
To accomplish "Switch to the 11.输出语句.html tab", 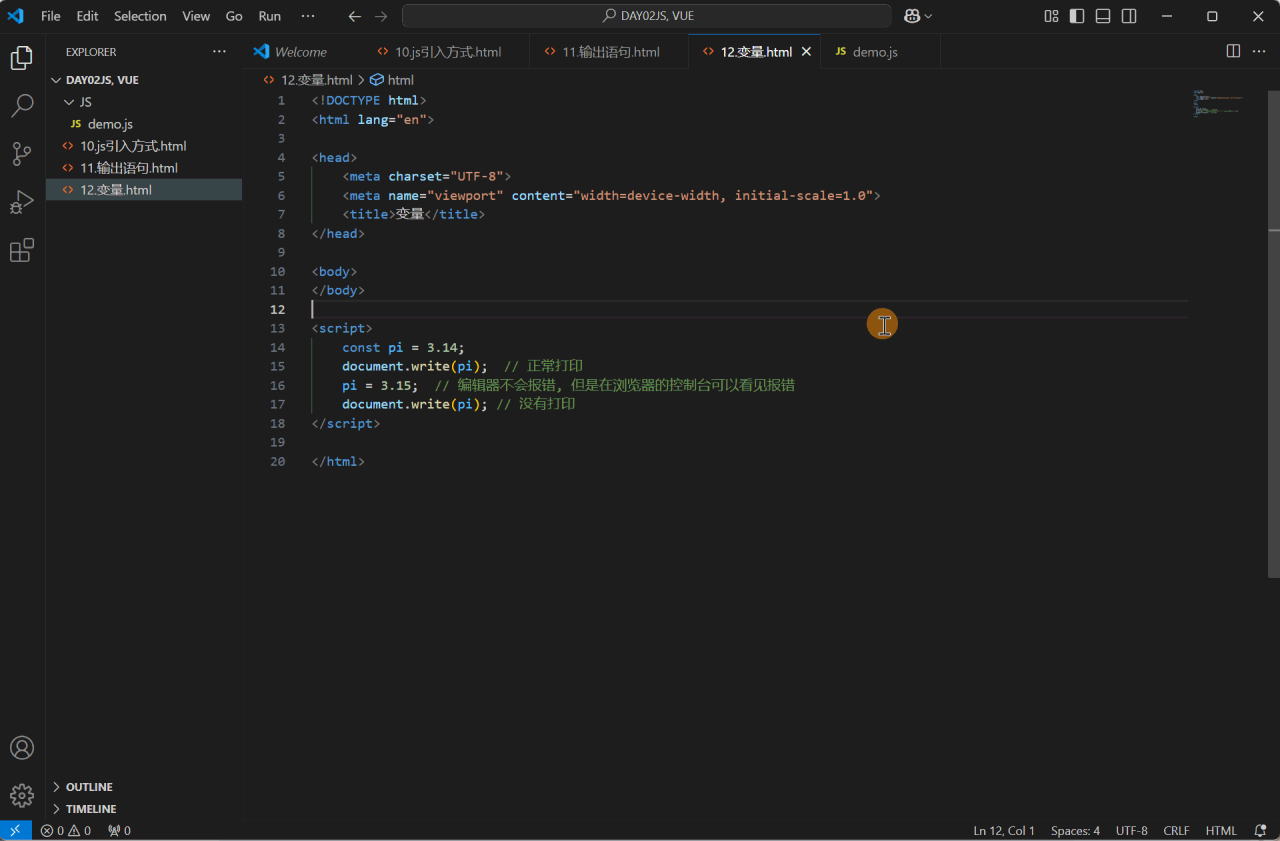I will click(x=611, y=51).
